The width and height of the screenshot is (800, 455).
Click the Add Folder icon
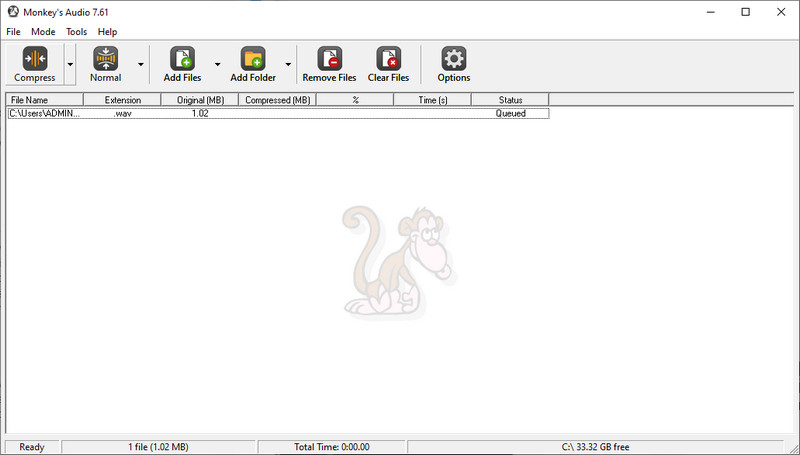click(x=253, y=58)
